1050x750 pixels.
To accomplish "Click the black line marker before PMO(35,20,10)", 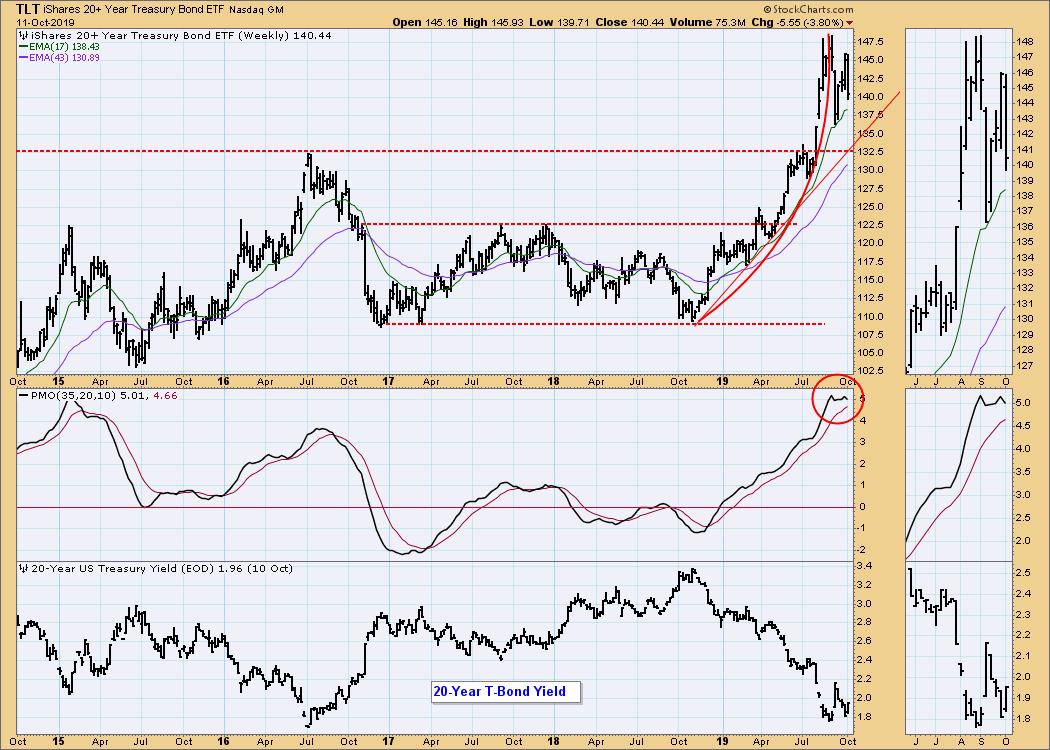I will (x=23, y=396).
